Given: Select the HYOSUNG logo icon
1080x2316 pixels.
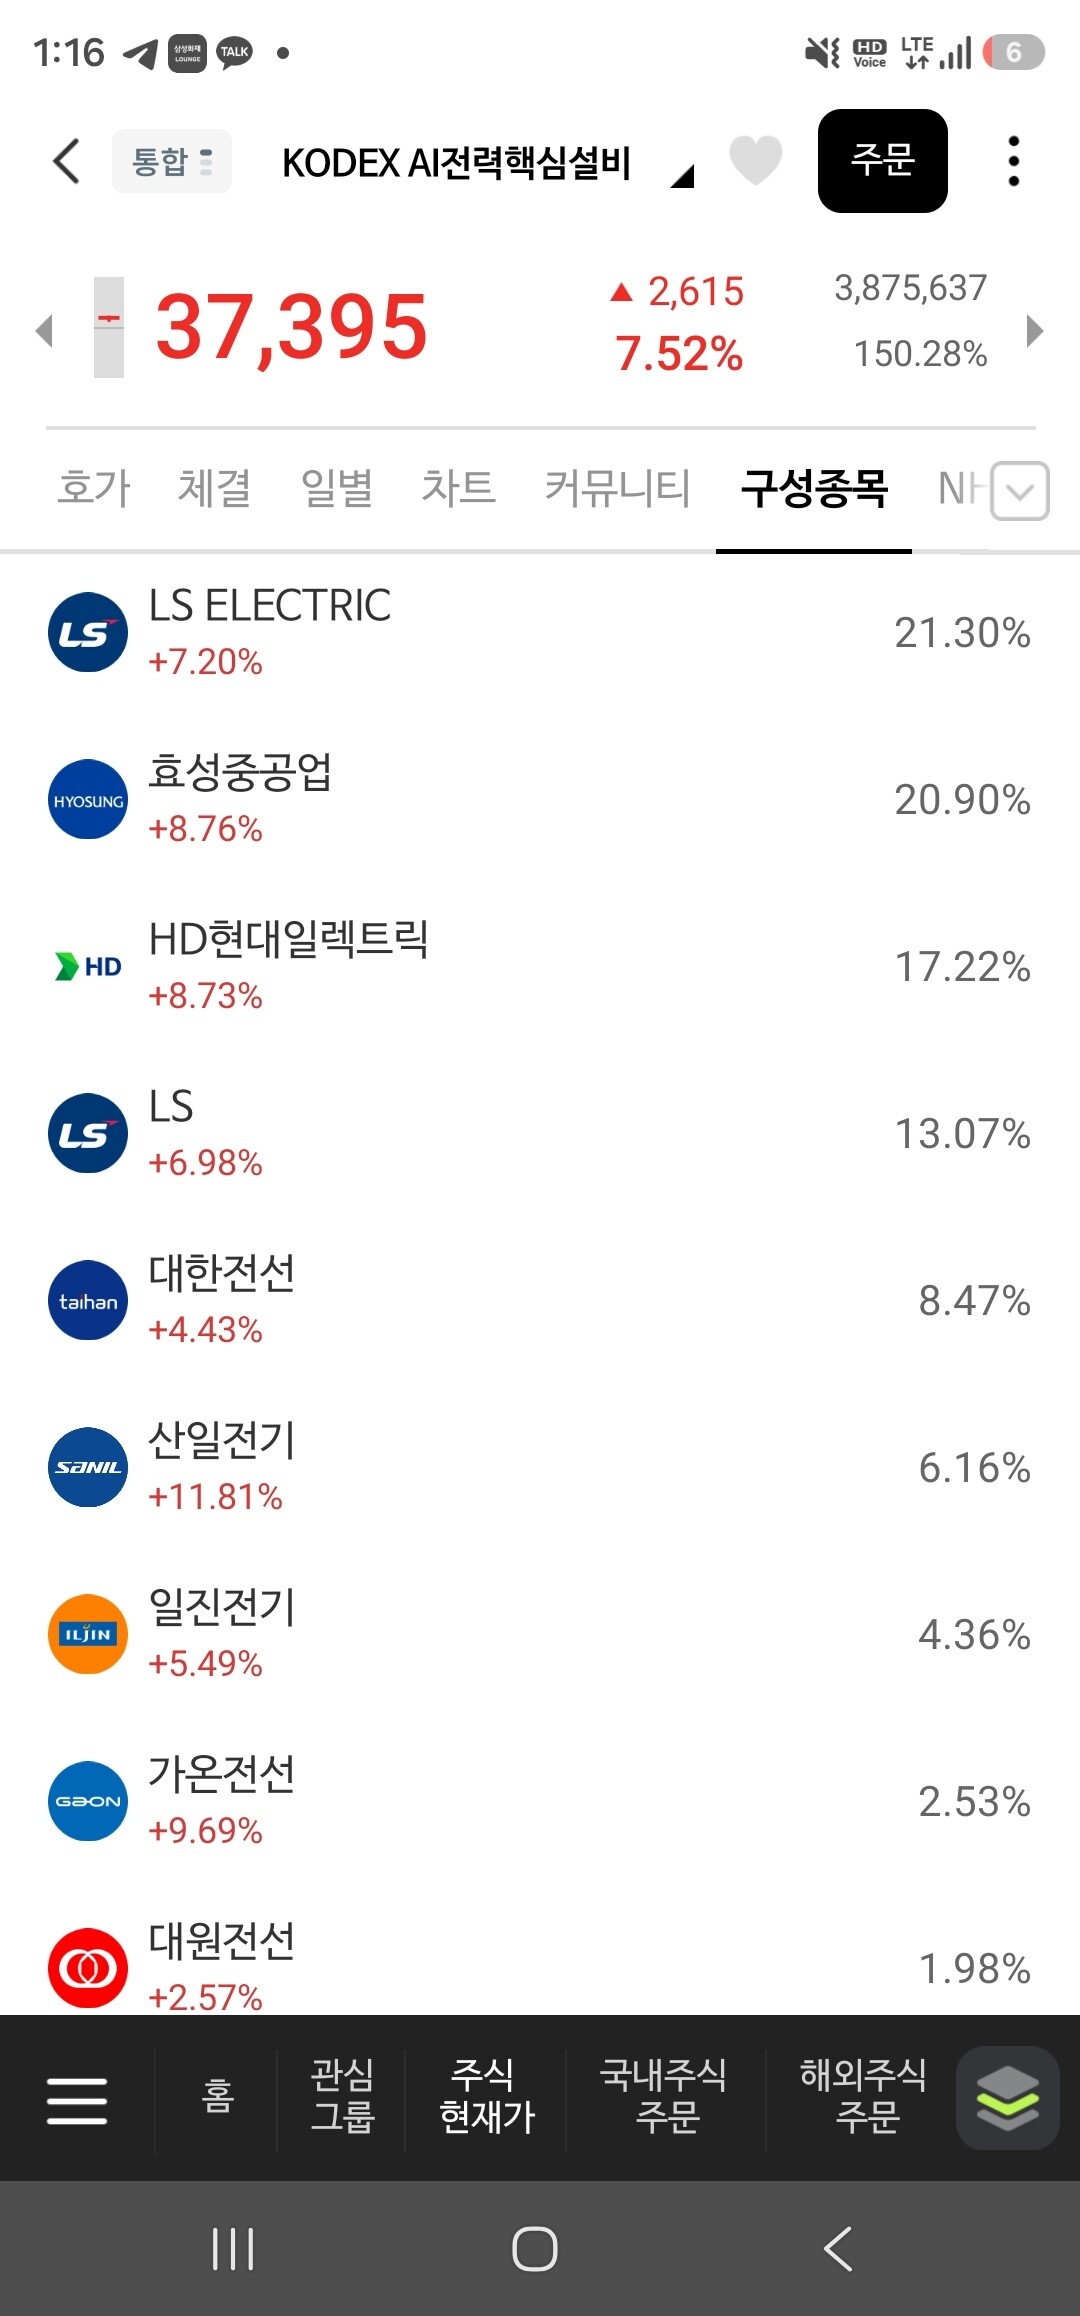Looking at the screenshot, I should pyautogui.click(x=88, y=799).
